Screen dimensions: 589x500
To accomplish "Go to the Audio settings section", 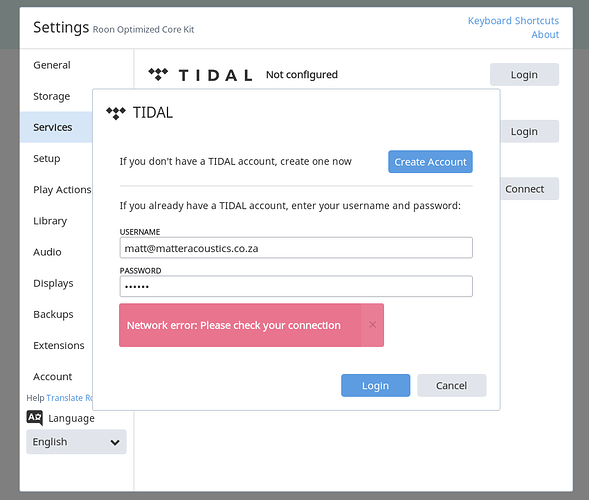I will point(47,252).
